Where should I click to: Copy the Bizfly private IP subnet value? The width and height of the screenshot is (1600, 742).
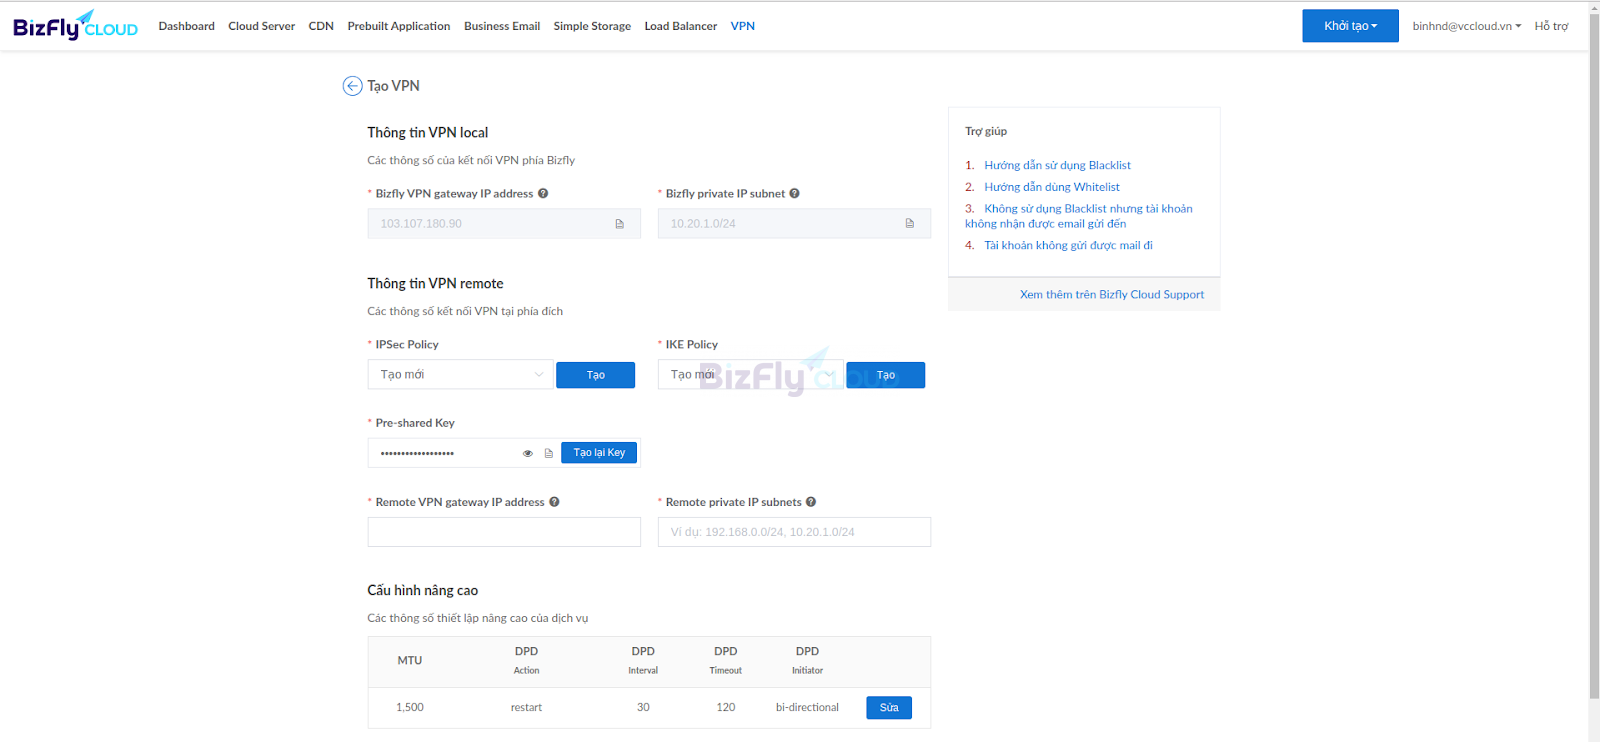click(910, 224)
